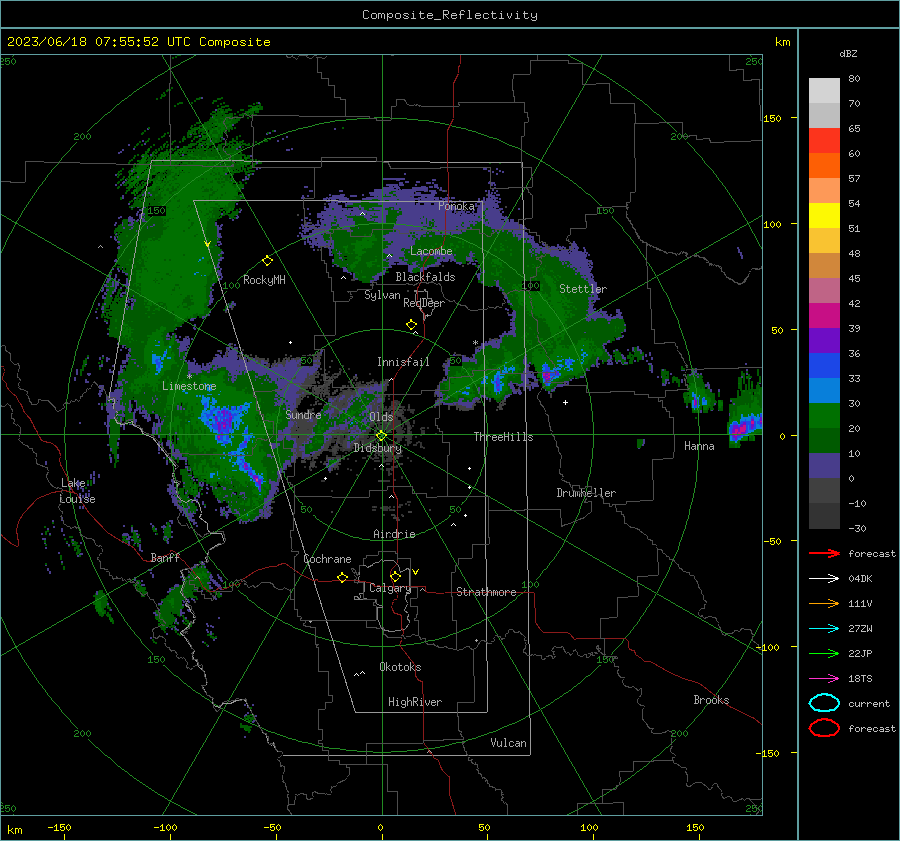
Task: Click the Sundre town label
Action: coord(303,414)
